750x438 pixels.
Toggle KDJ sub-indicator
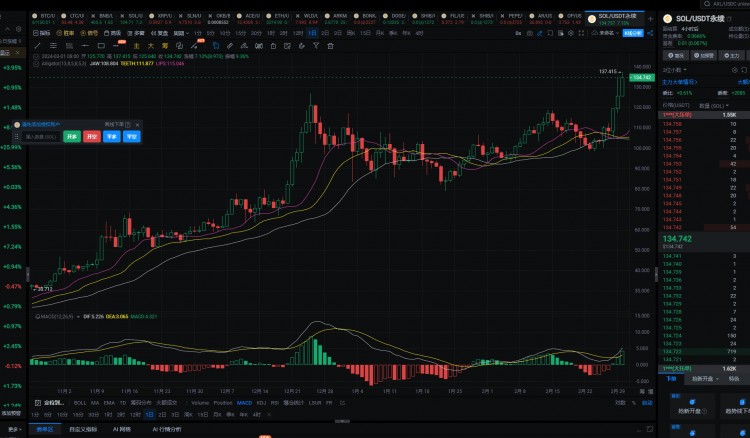pos(261,403)
